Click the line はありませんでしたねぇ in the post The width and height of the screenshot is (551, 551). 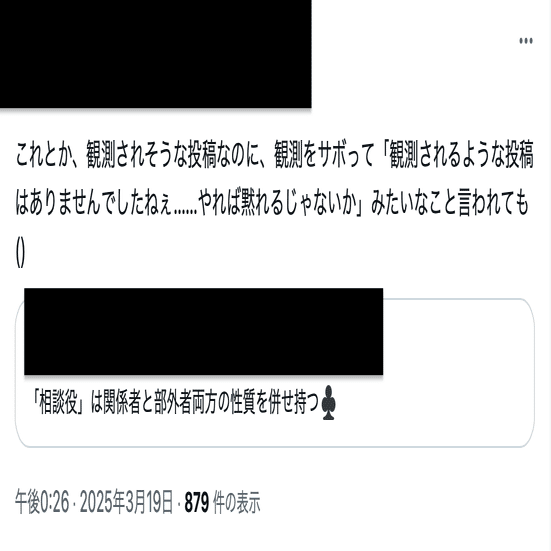tap(93, 203)
